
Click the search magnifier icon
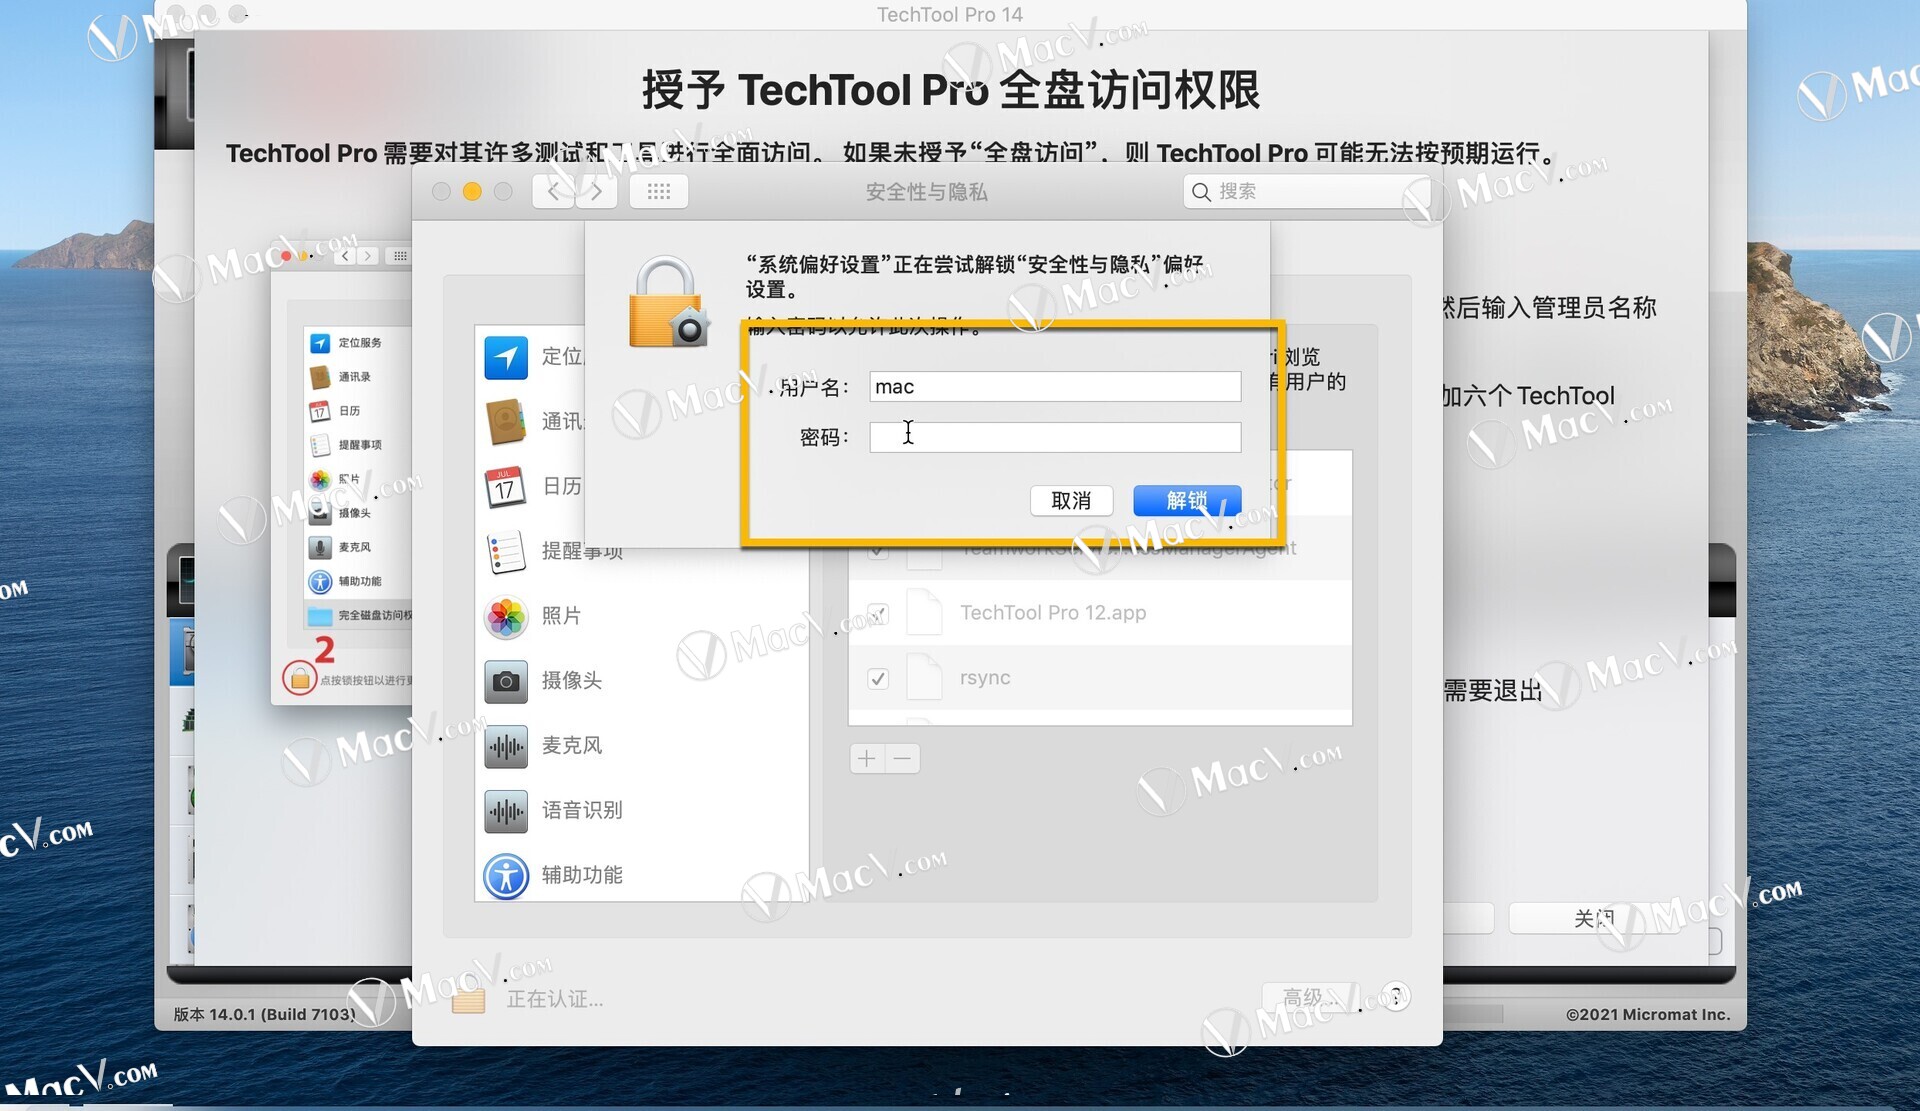click(1202, 191)
